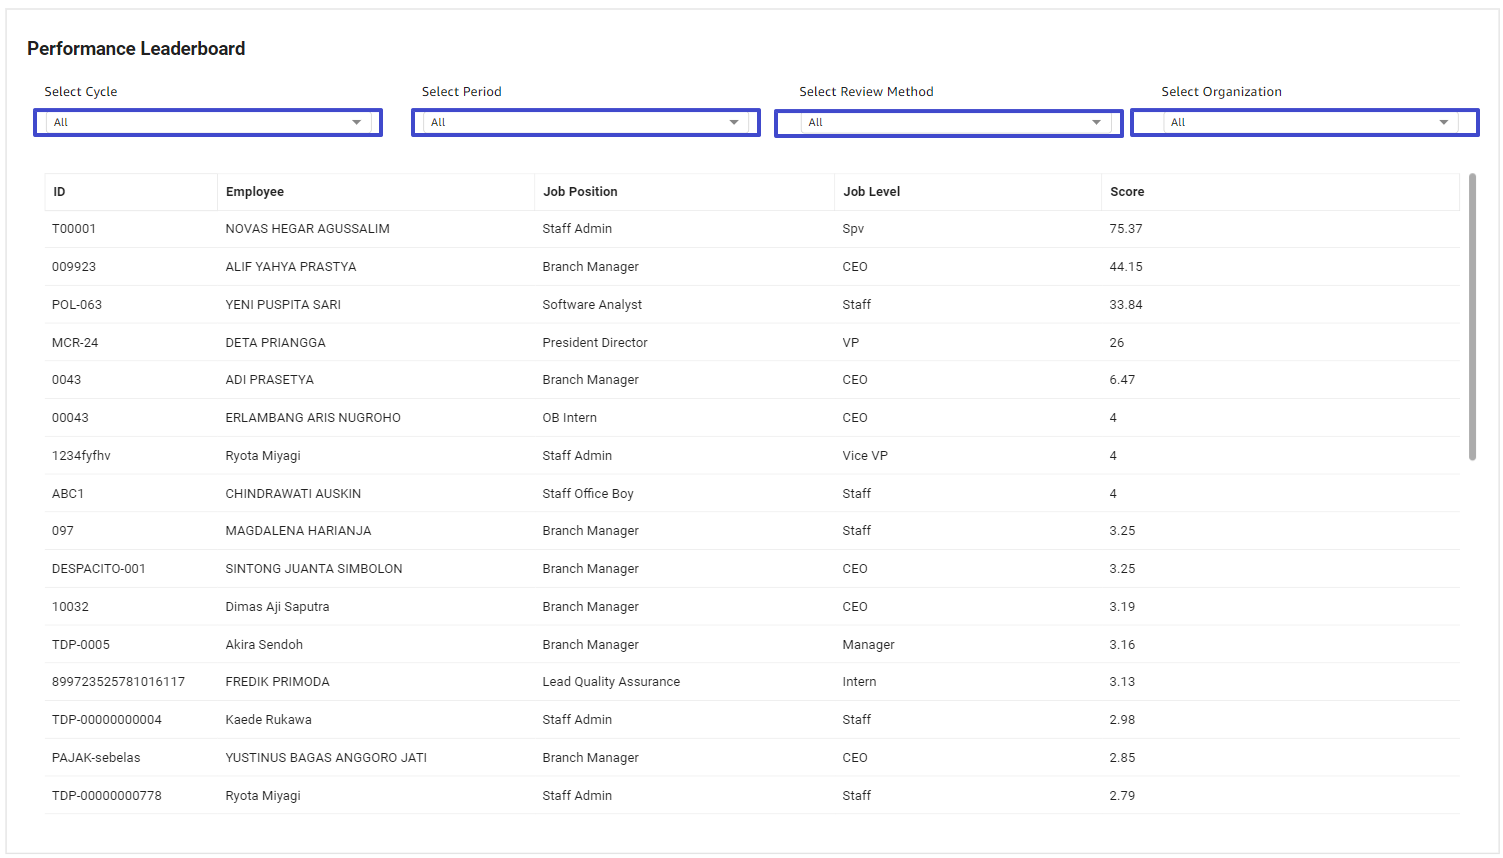Sort by the Score column header
This screenshot has width=1503, height=858.
coord(1280,192)
